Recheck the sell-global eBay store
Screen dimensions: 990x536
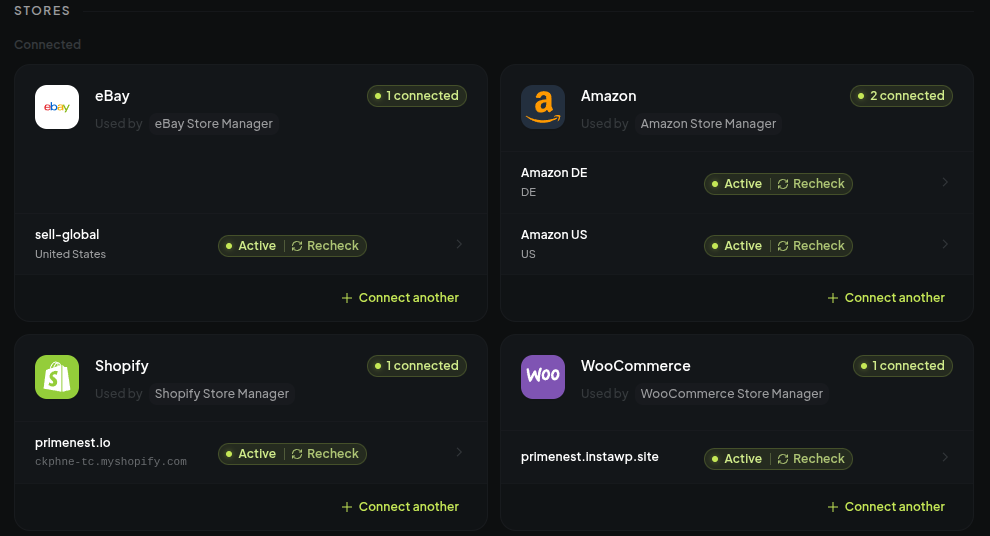coord(325,246)
